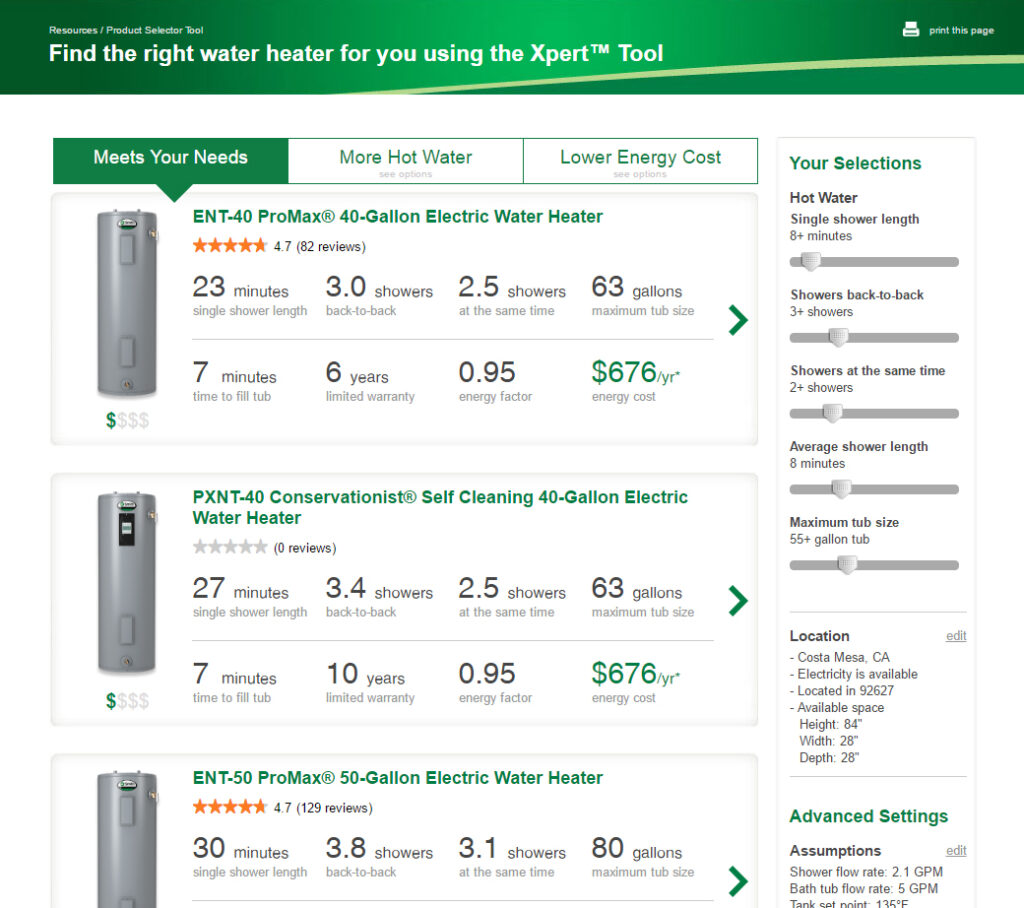The height and width of the screenshot is (908, 1024).
Task: Click ENT-40 '6 years' limited warranty
Action: click(x=357, y=373)
